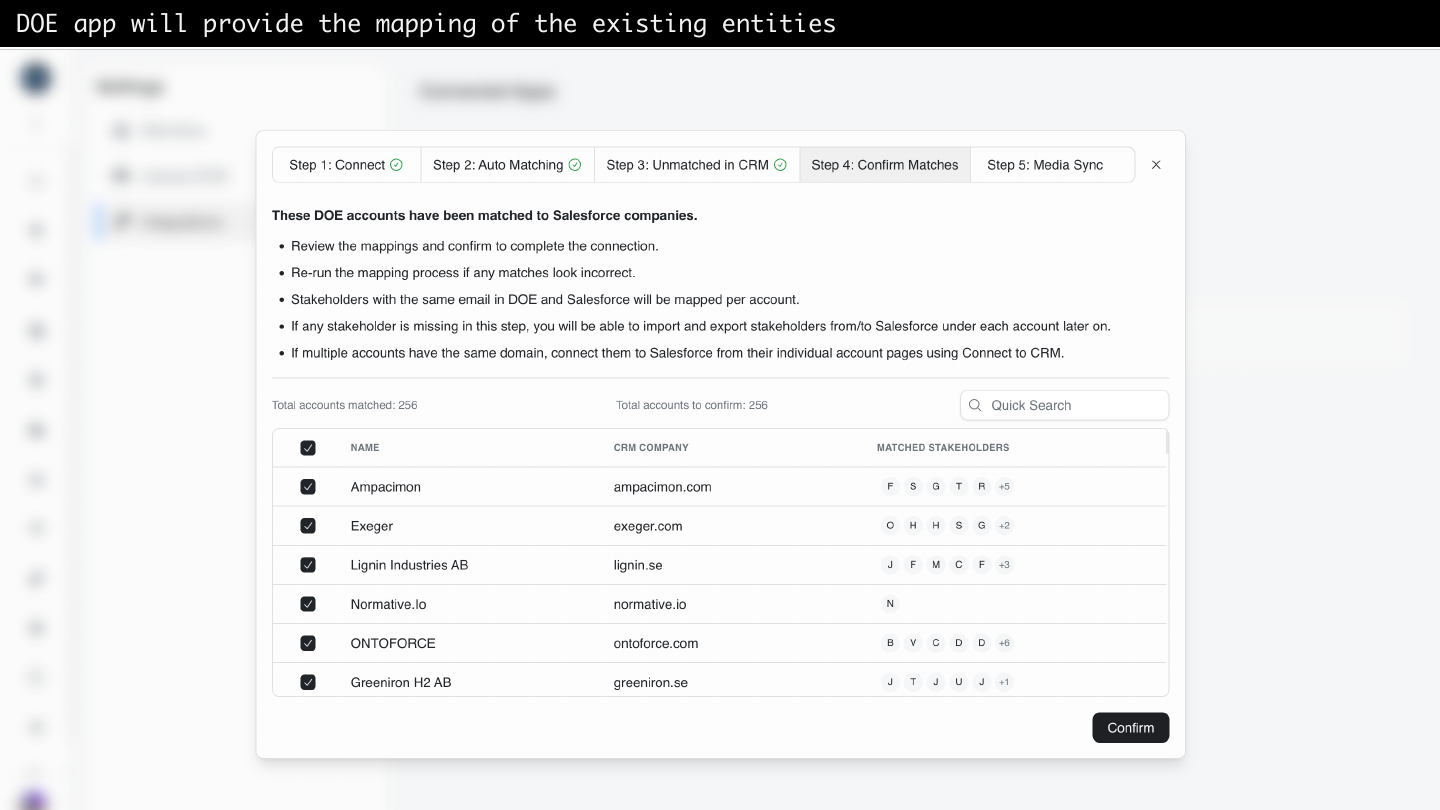Screen dimensions: 1440x810
Task: Show +3 more stakeholders for Lignin Industries
Action: pos(1004,565)
